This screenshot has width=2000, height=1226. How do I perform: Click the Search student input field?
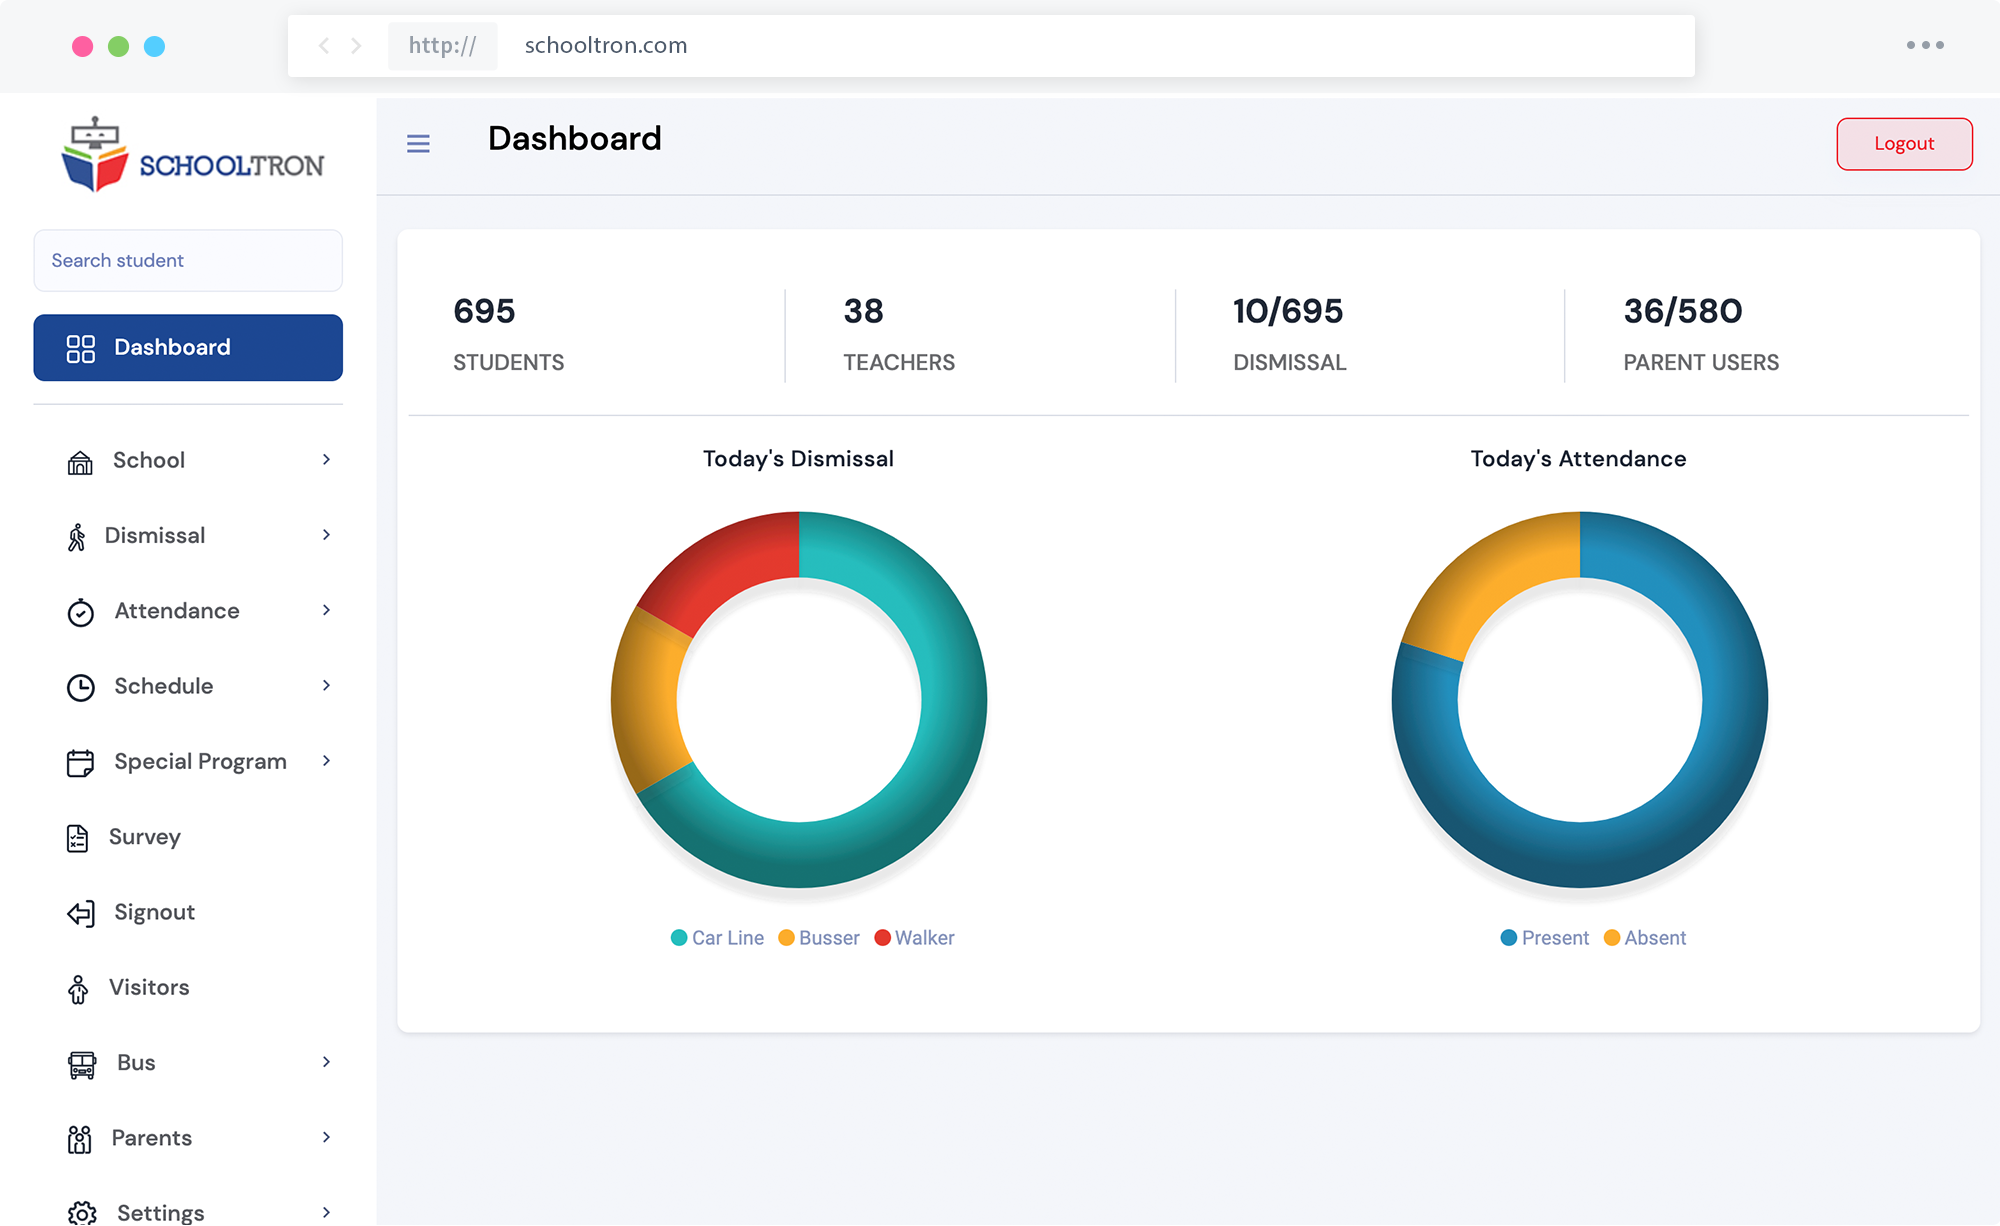[187, 260]
